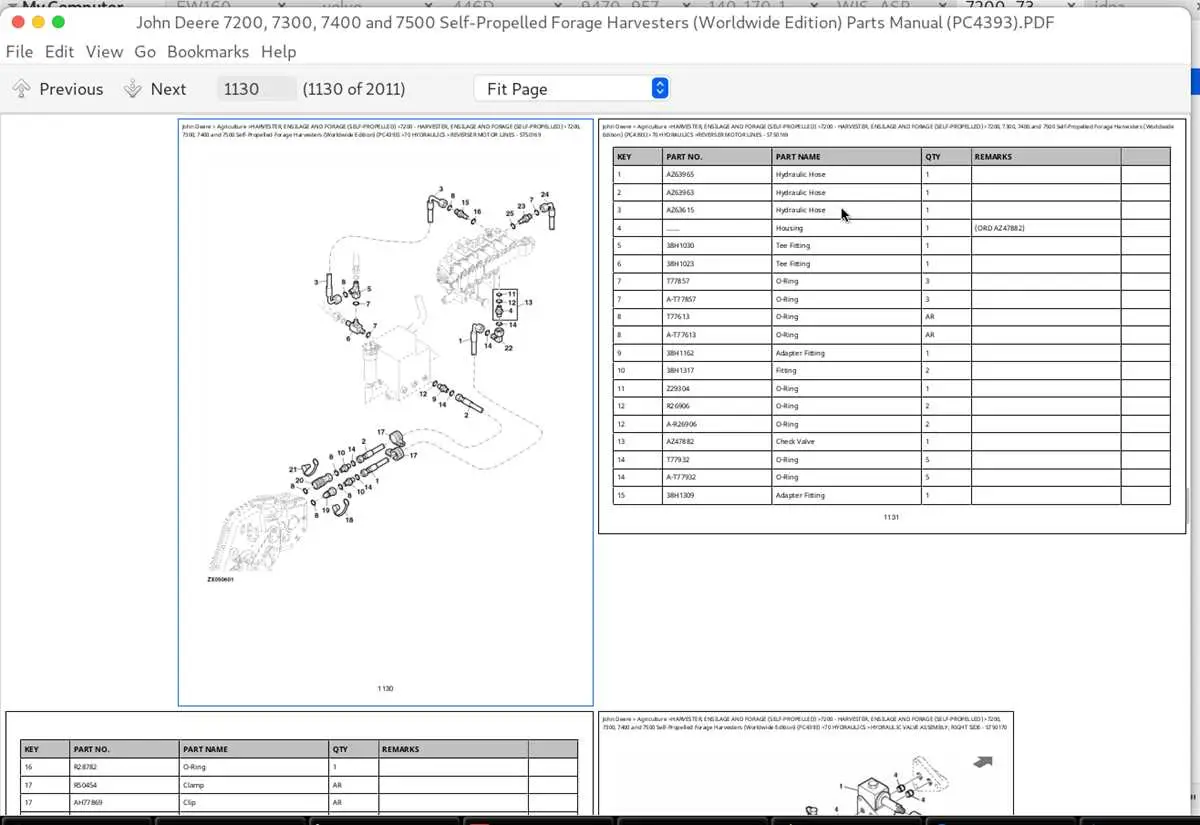Click the Next page down-arrow icon
1200x825 pixels.
coord(132,89)
